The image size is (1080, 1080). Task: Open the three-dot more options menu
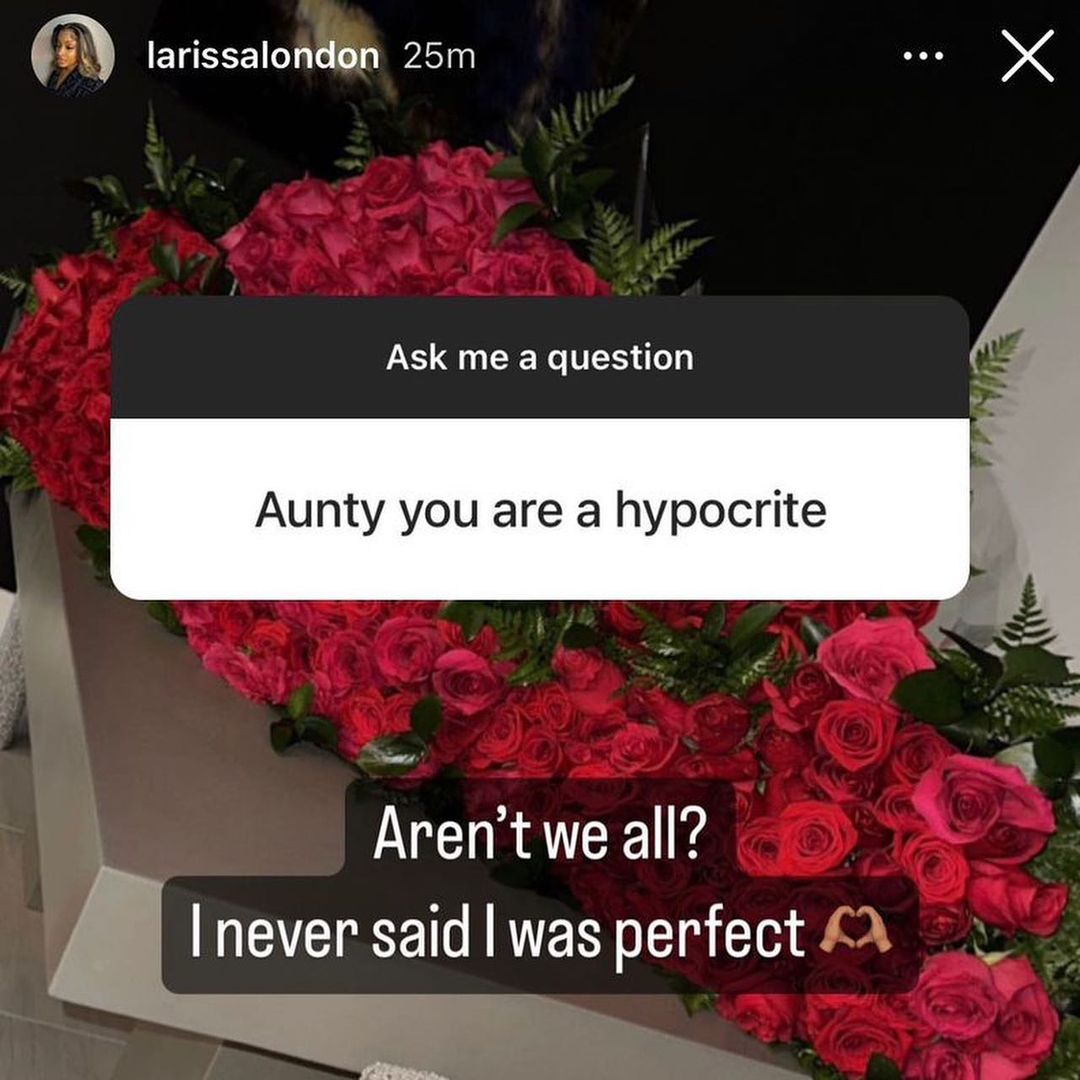[x=923, y=56]
